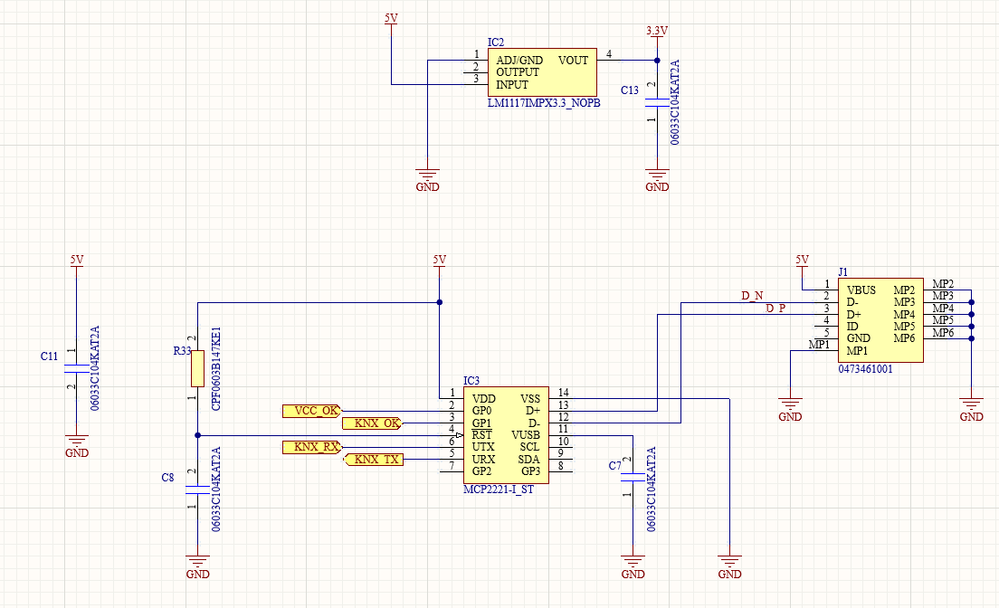Select the C8 capacitor symbol

click(198, 489)
